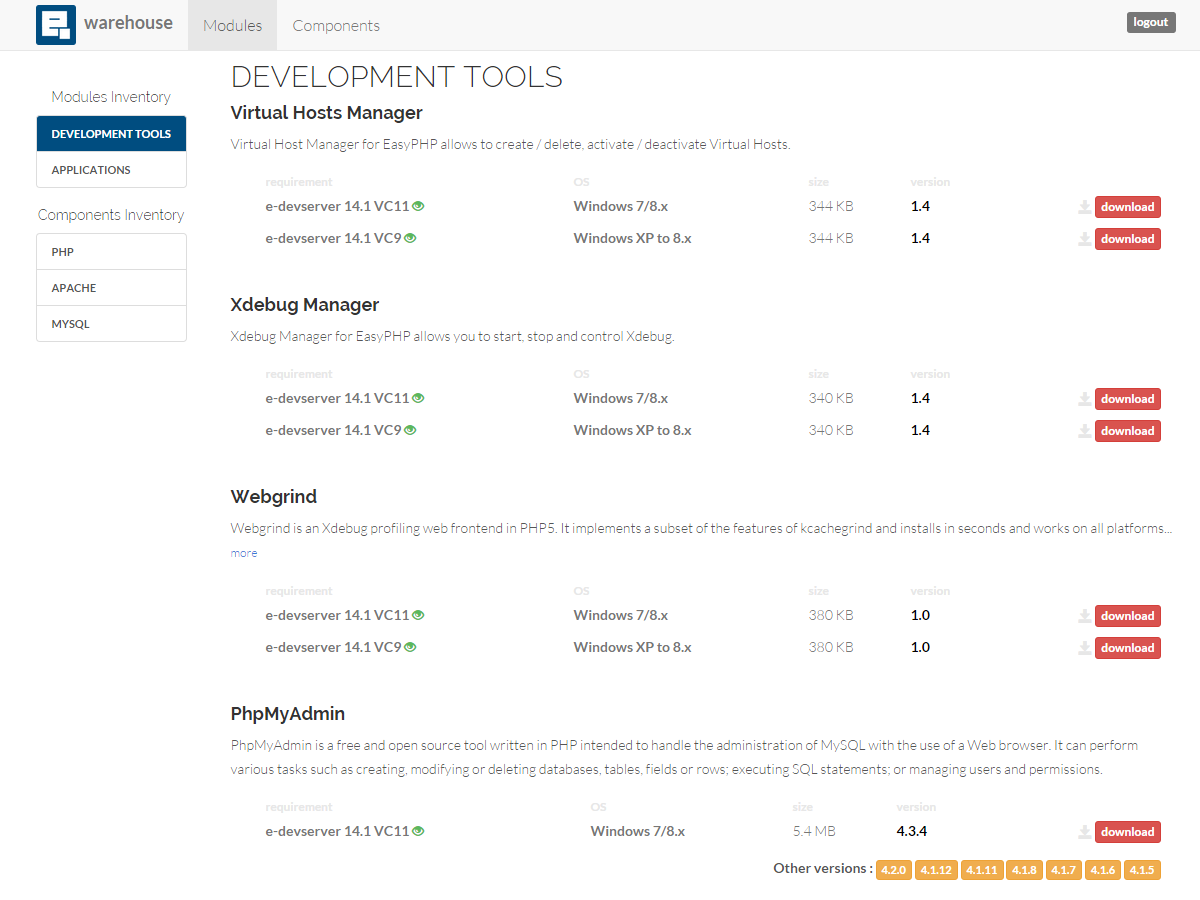Download PhpMyAdmin version 4.3.4
This screenshot has width=1200, height=900.
(x=1127, y=831)
